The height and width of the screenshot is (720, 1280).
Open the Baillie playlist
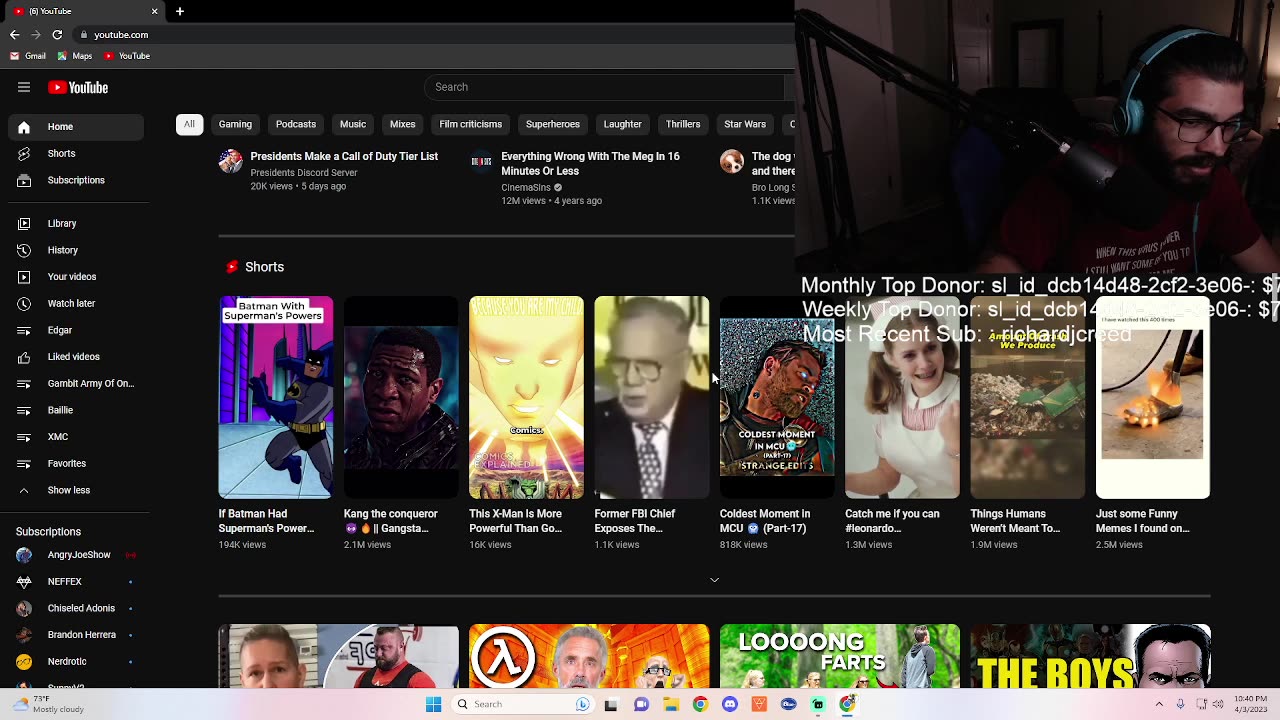tap(75, 410)
